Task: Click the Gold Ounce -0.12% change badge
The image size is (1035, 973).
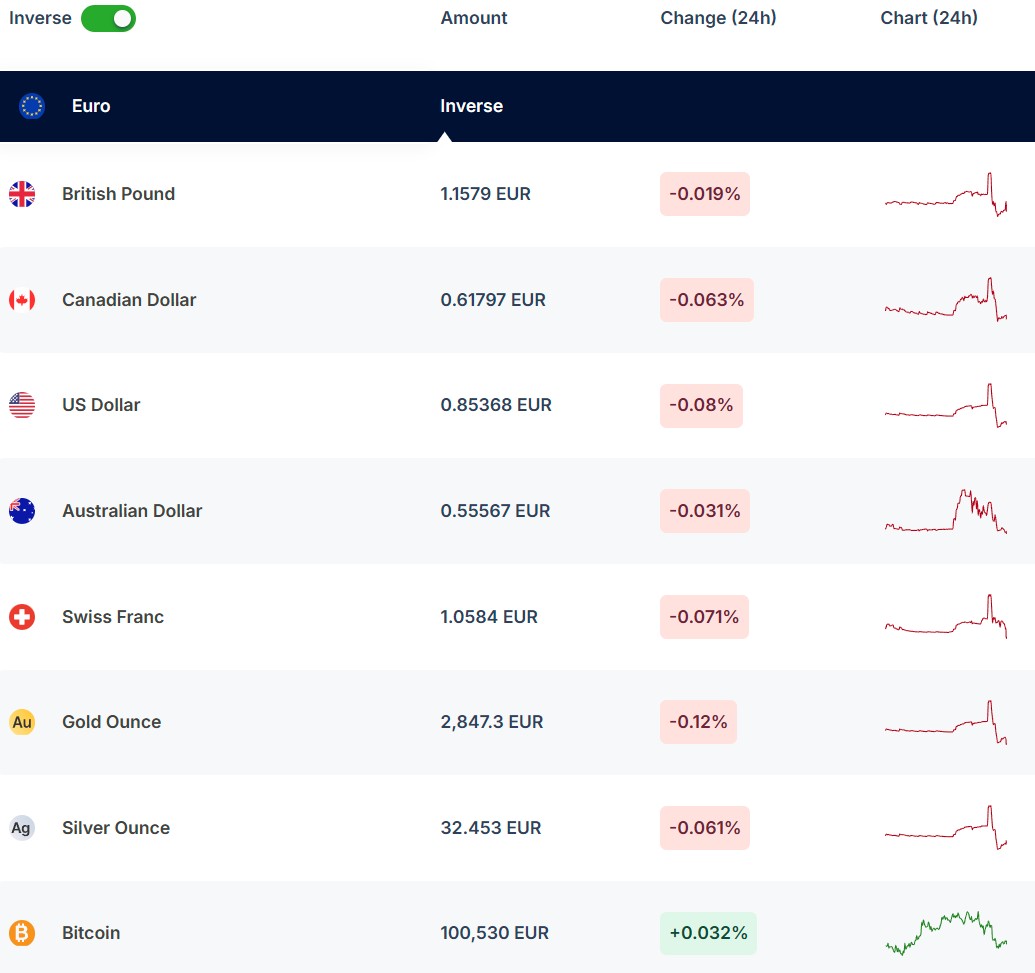Action: (x=698, y=722)
